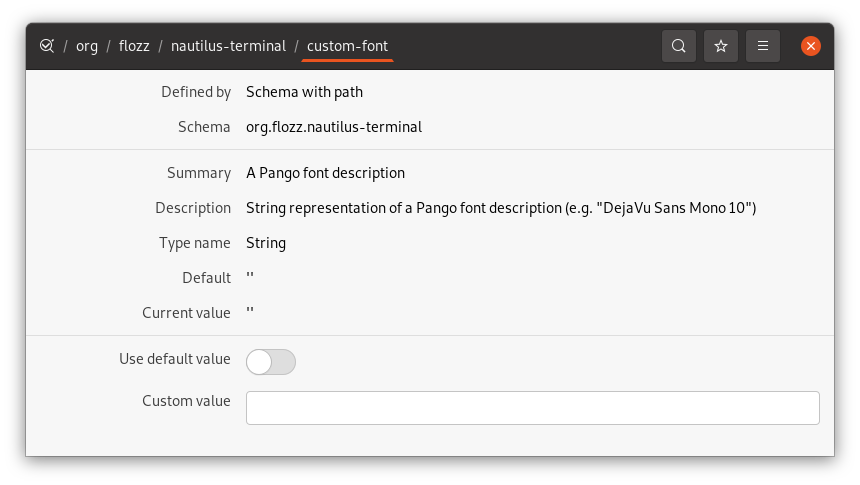
Task: Click the Custom value label
Action: click(x=186, y=401)
